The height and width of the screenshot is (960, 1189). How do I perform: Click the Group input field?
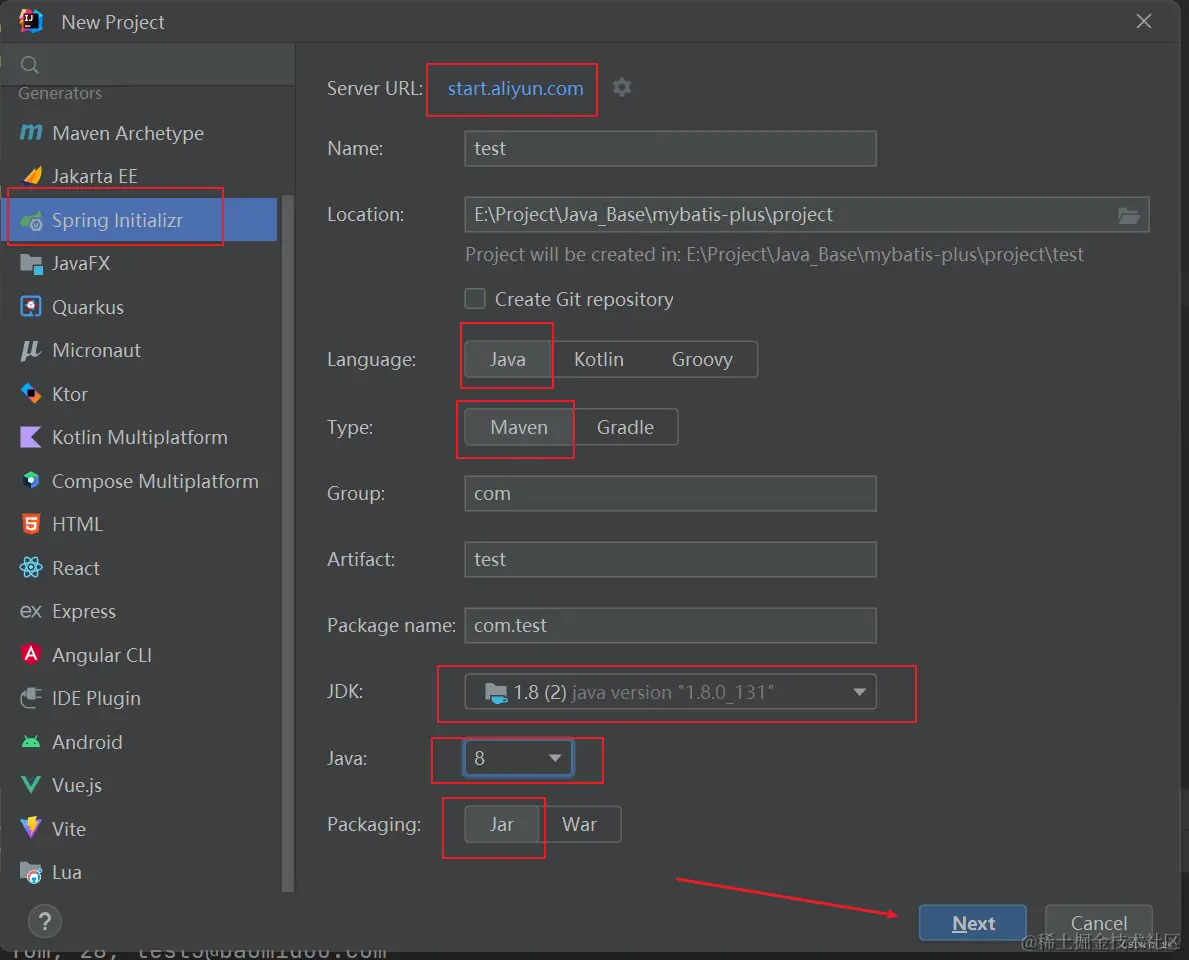[670, 494]
